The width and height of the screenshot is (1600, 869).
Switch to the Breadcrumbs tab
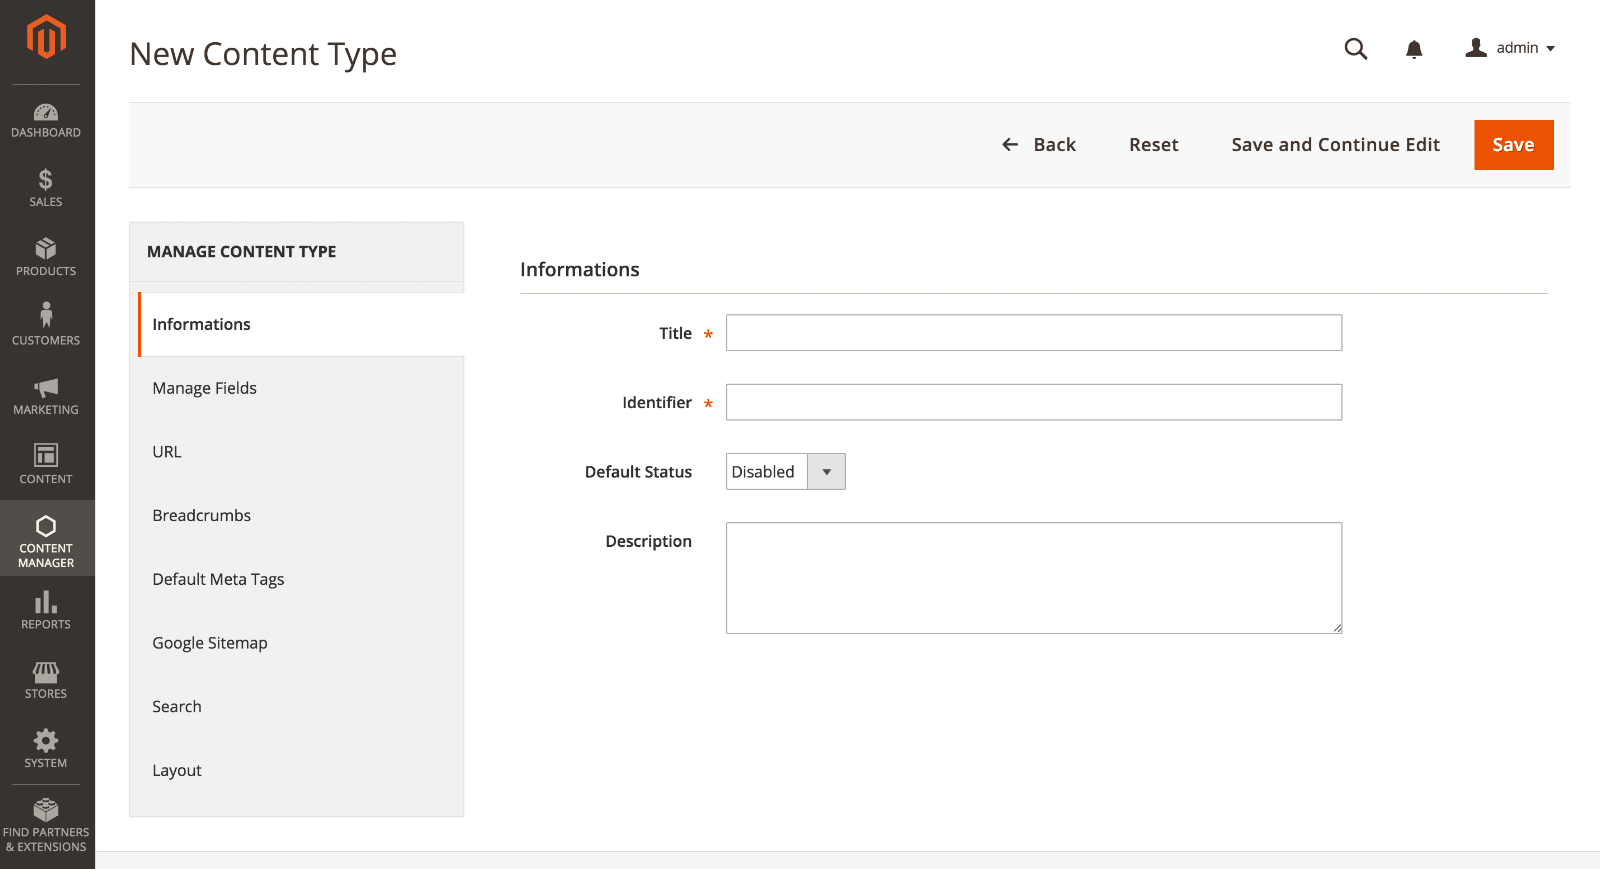297,515
